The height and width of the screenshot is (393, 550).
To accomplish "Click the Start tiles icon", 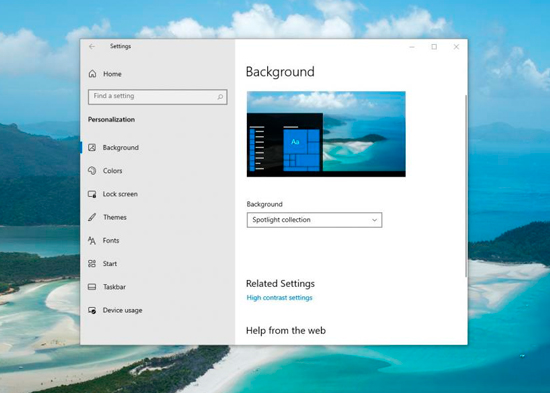I will click(x=92, y=264).
